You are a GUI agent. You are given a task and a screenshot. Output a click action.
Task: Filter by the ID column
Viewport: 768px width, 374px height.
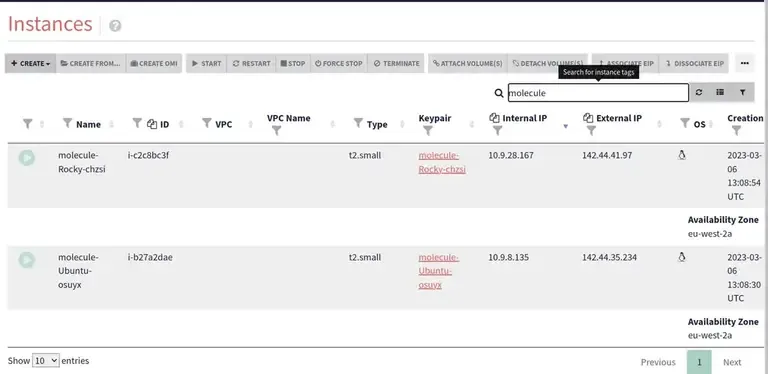(x=137, y=123)
